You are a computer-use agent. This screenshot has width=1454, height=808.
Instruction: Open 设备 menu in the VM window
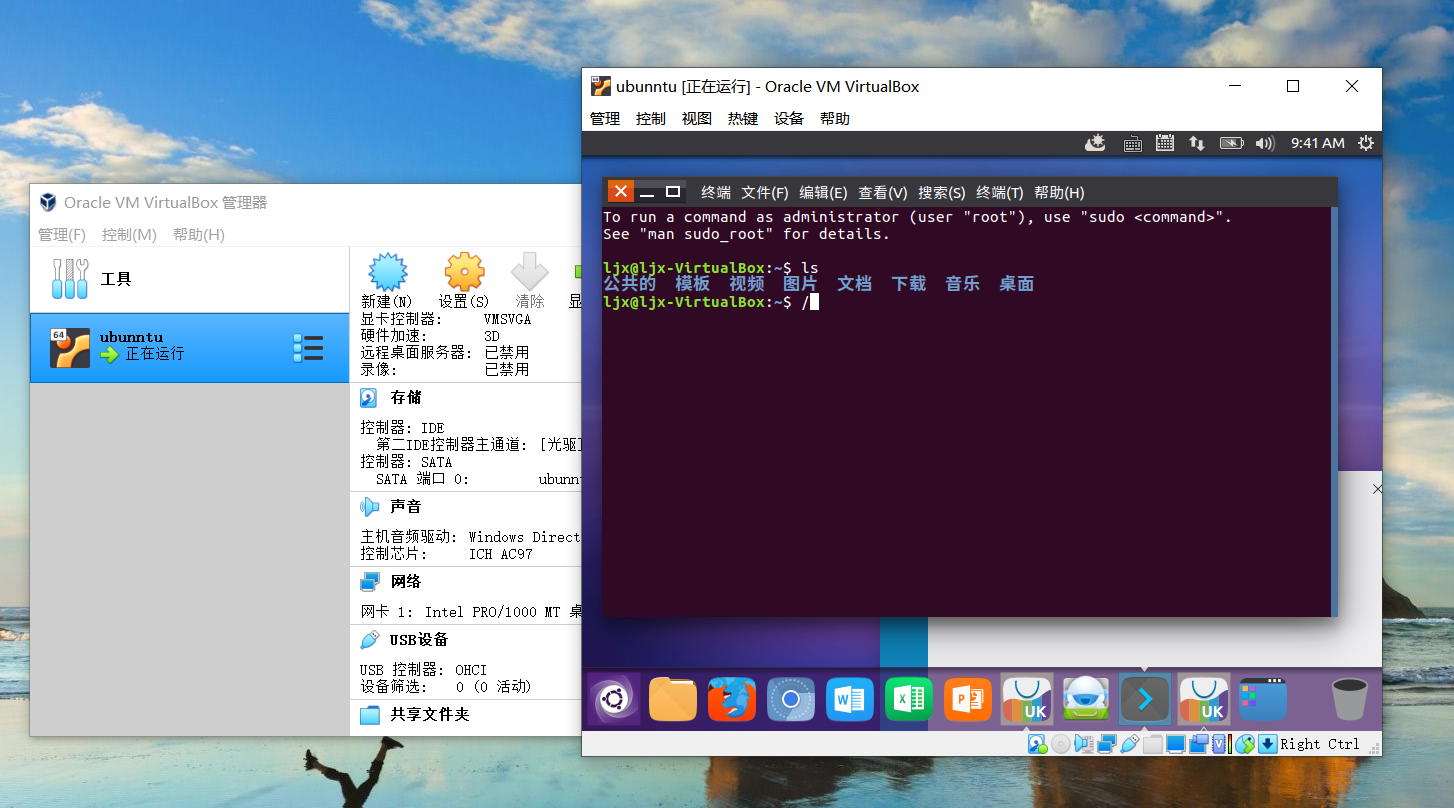tap(789, 118)
